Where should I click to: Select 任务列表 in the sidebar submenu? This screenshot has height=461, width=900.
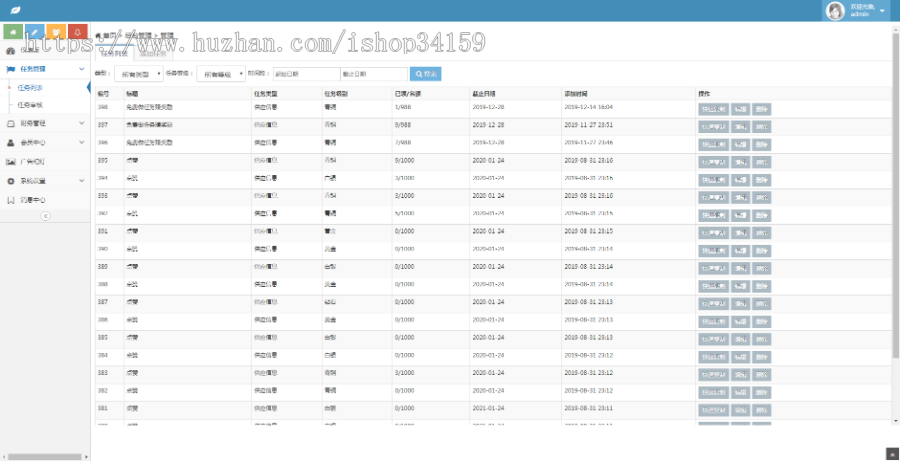point(30,88)
